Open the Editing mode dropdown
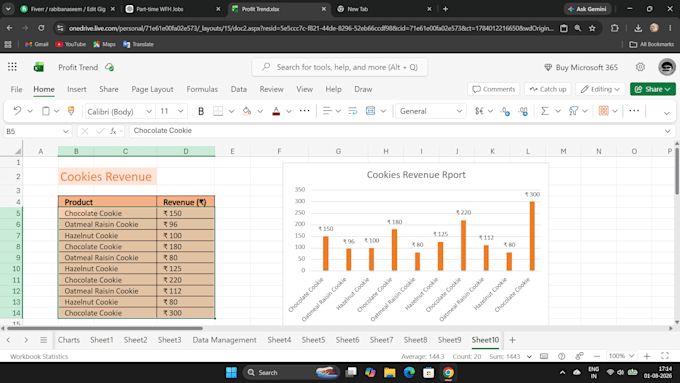This screenshot has height=383, width=680. (600, 89)
